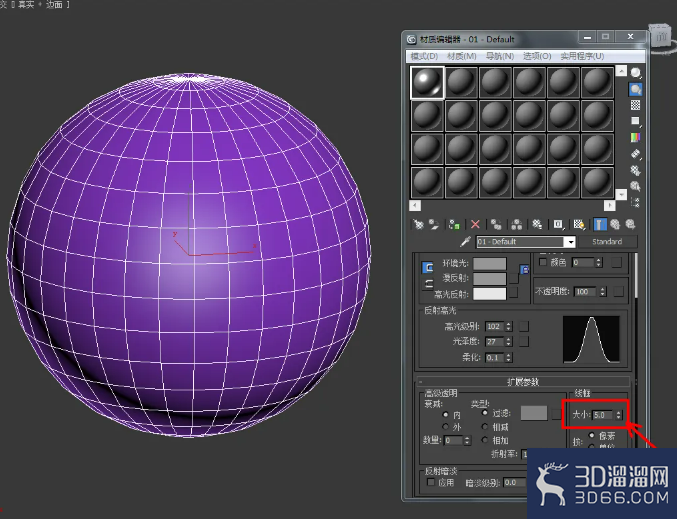Viewport: 677px width, 519px height.
Task: Toggle the ambient-diffuse color lock icon
Action: coord(428,268)
